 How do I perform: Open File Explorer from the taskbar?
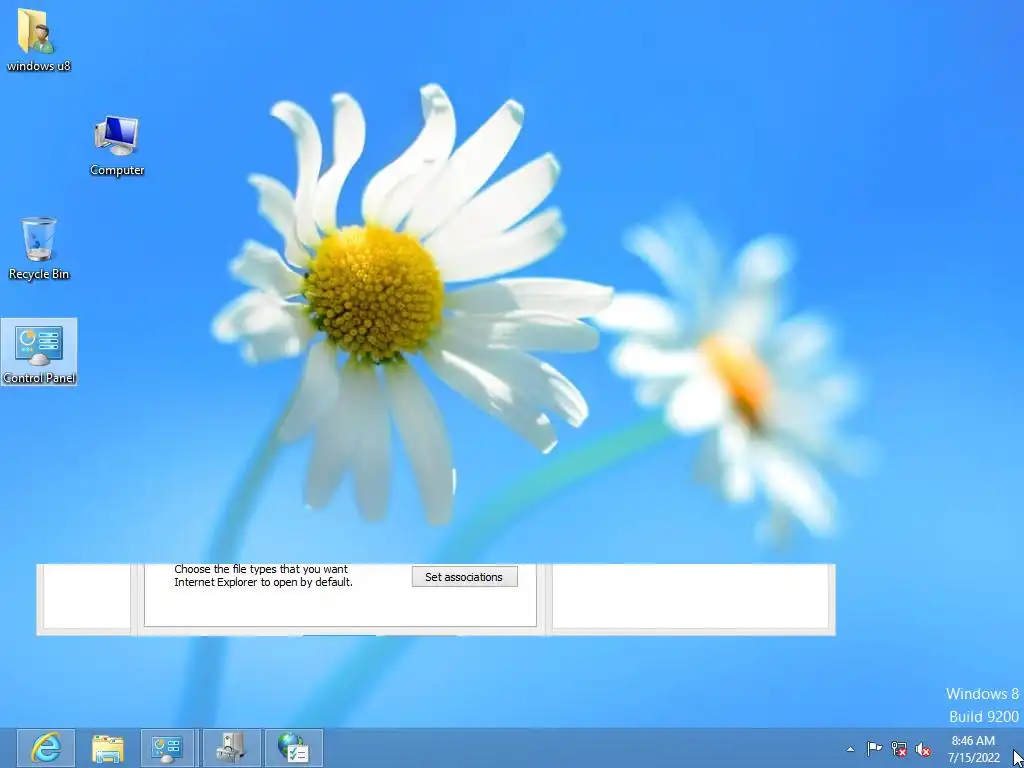(x=108, y=748)
